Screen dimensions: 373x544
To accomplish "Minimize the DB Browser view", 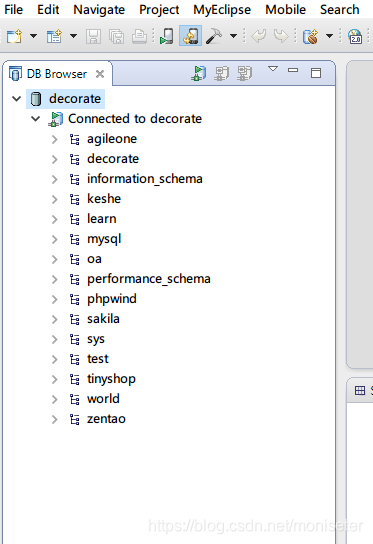I will 293,70.
